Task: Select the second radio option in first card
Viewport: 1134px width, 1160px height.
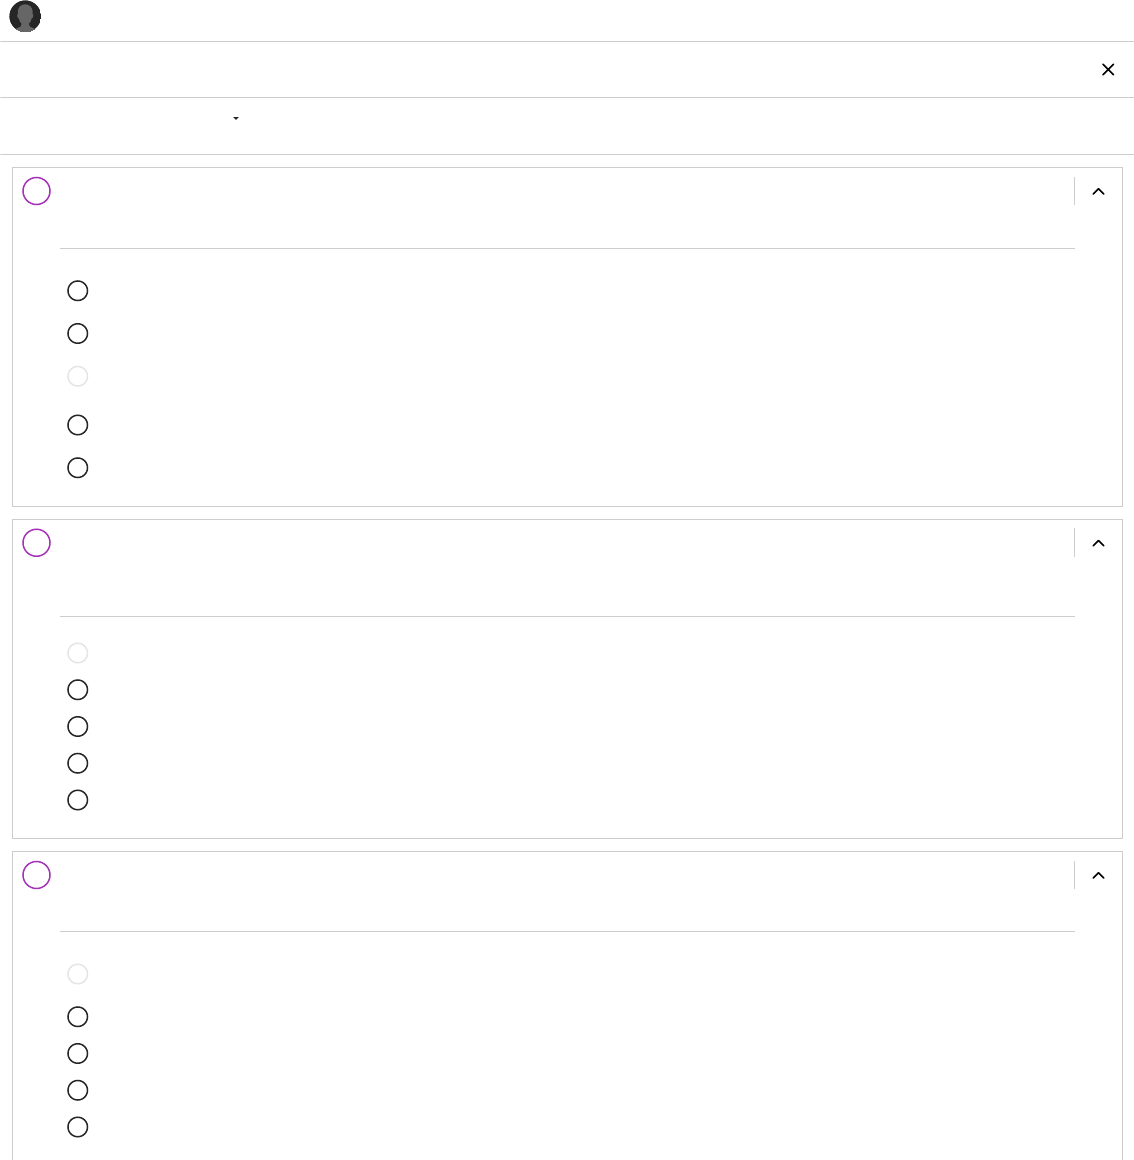Action: (78, 334)
